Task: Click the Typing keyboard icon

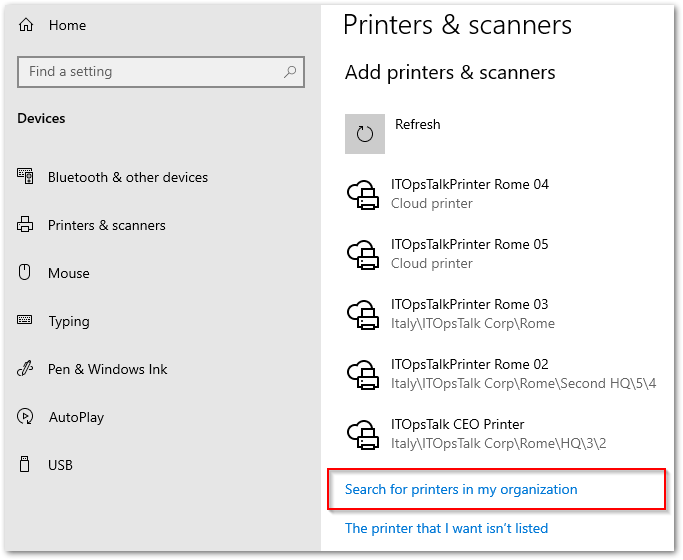Action: 25,320
